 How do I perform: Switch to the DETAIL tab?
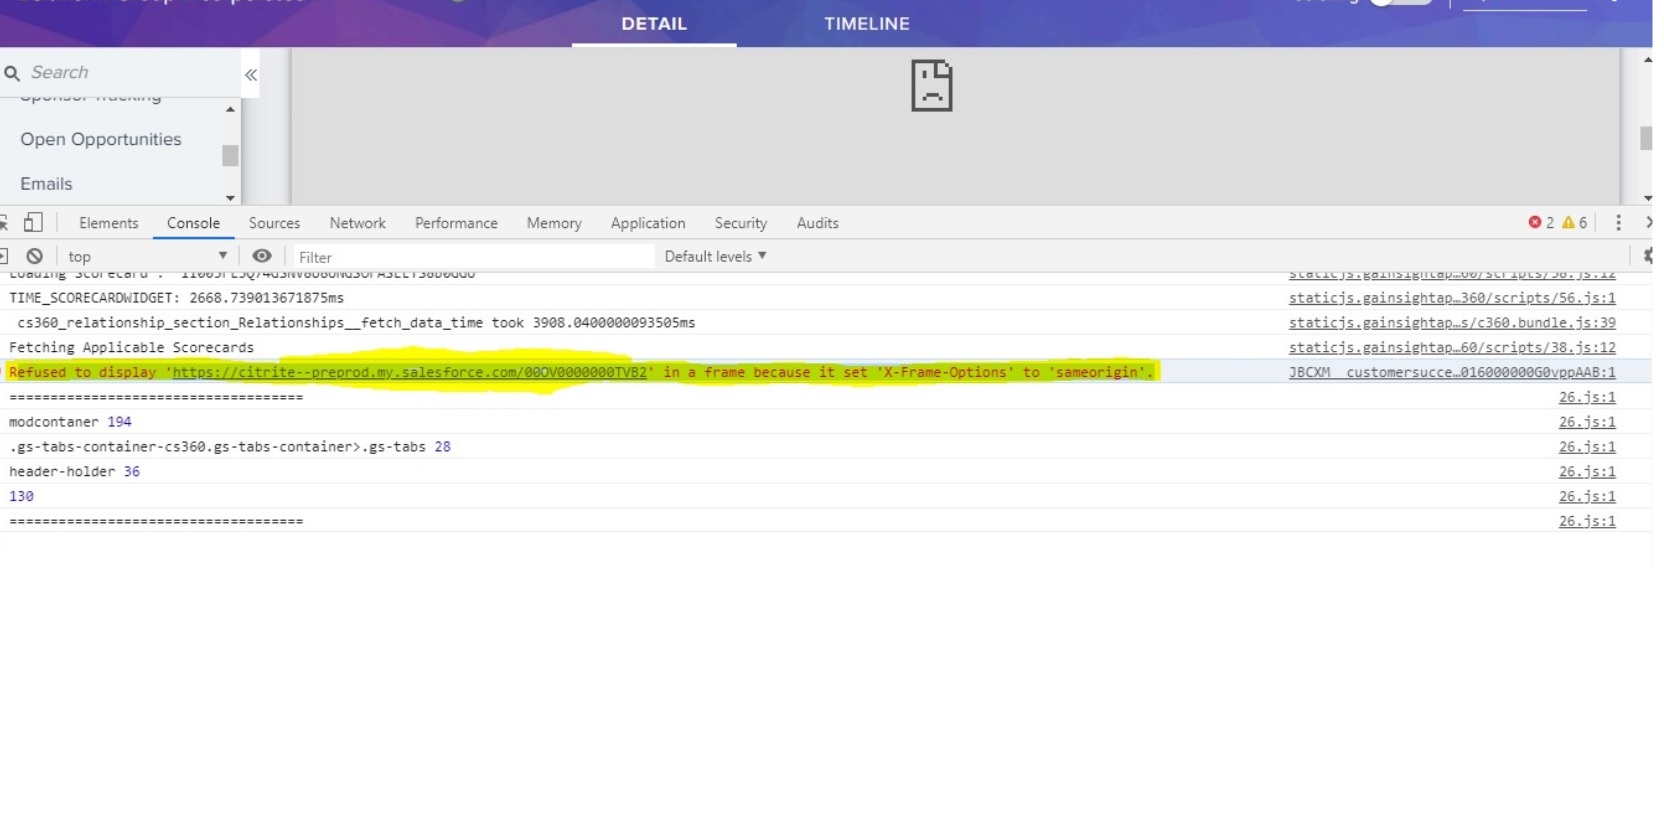(x=654, y=23)
